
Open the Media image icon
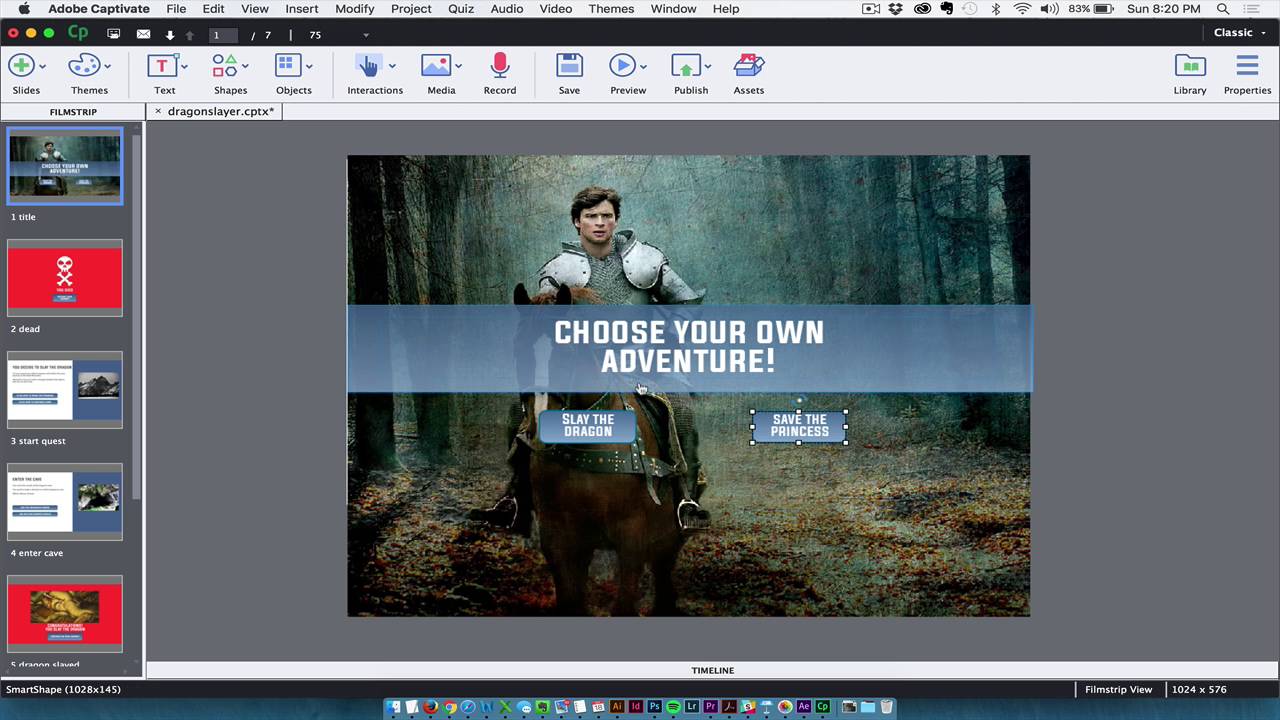[x=435, y=66]
